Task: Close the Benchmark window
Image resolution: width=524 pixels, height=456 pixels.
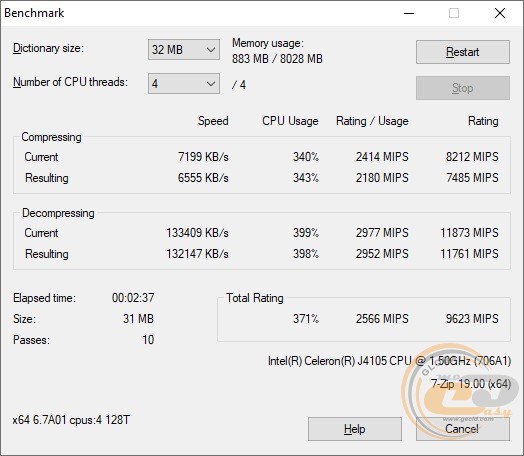Action: tap(500, 13)
